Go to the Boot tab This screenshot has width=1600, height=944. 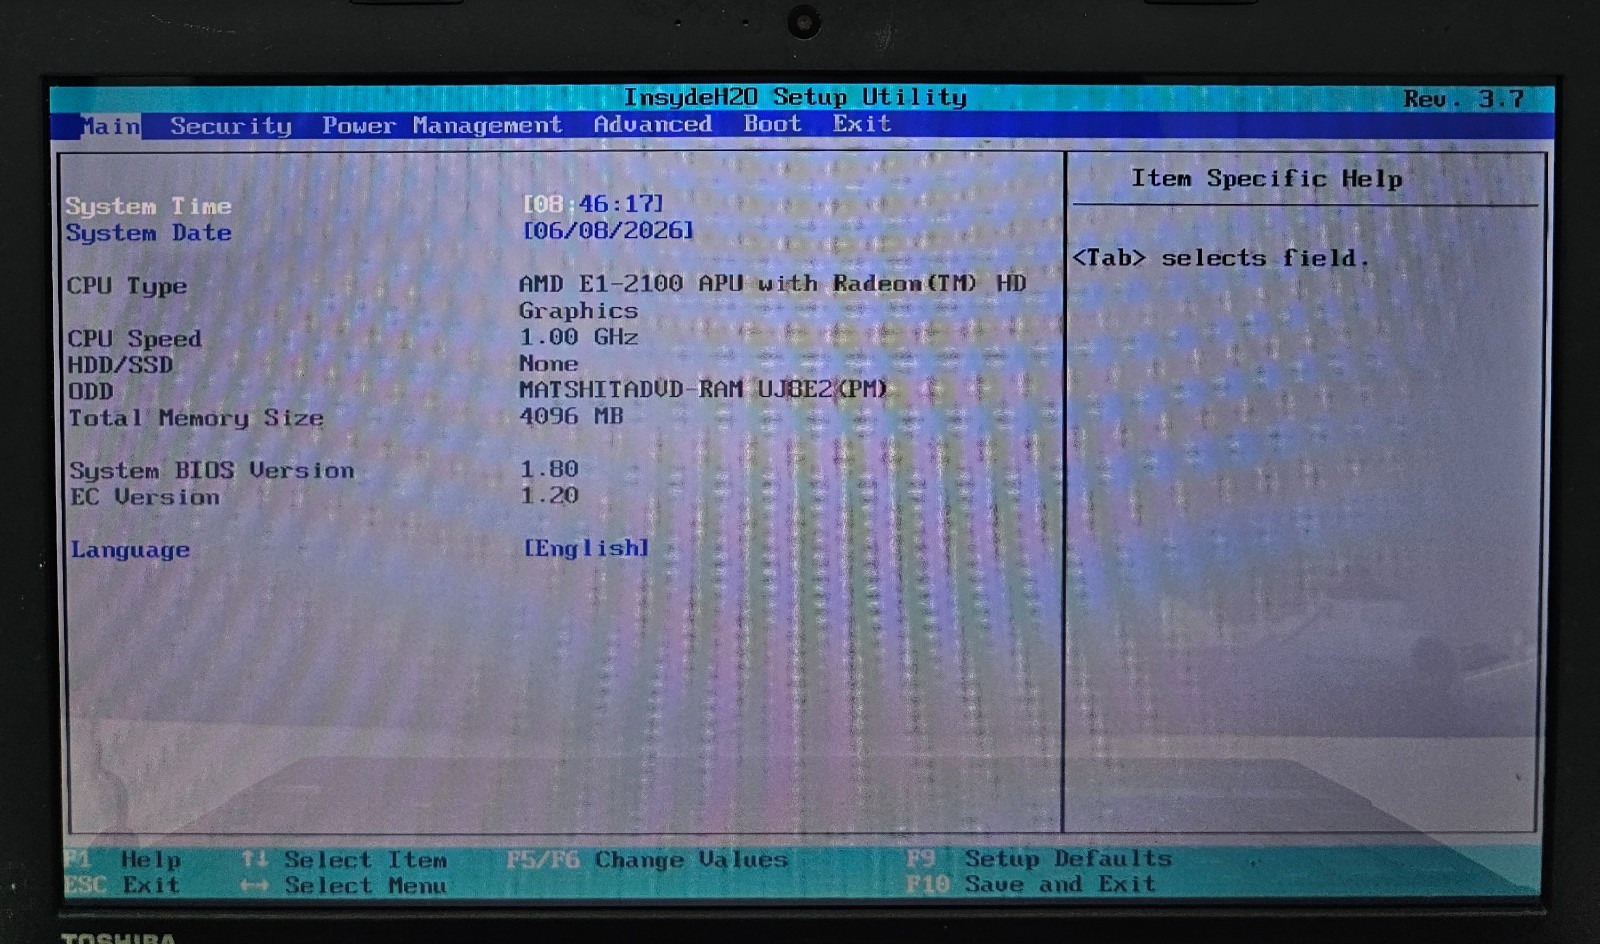tap(772, 123)
